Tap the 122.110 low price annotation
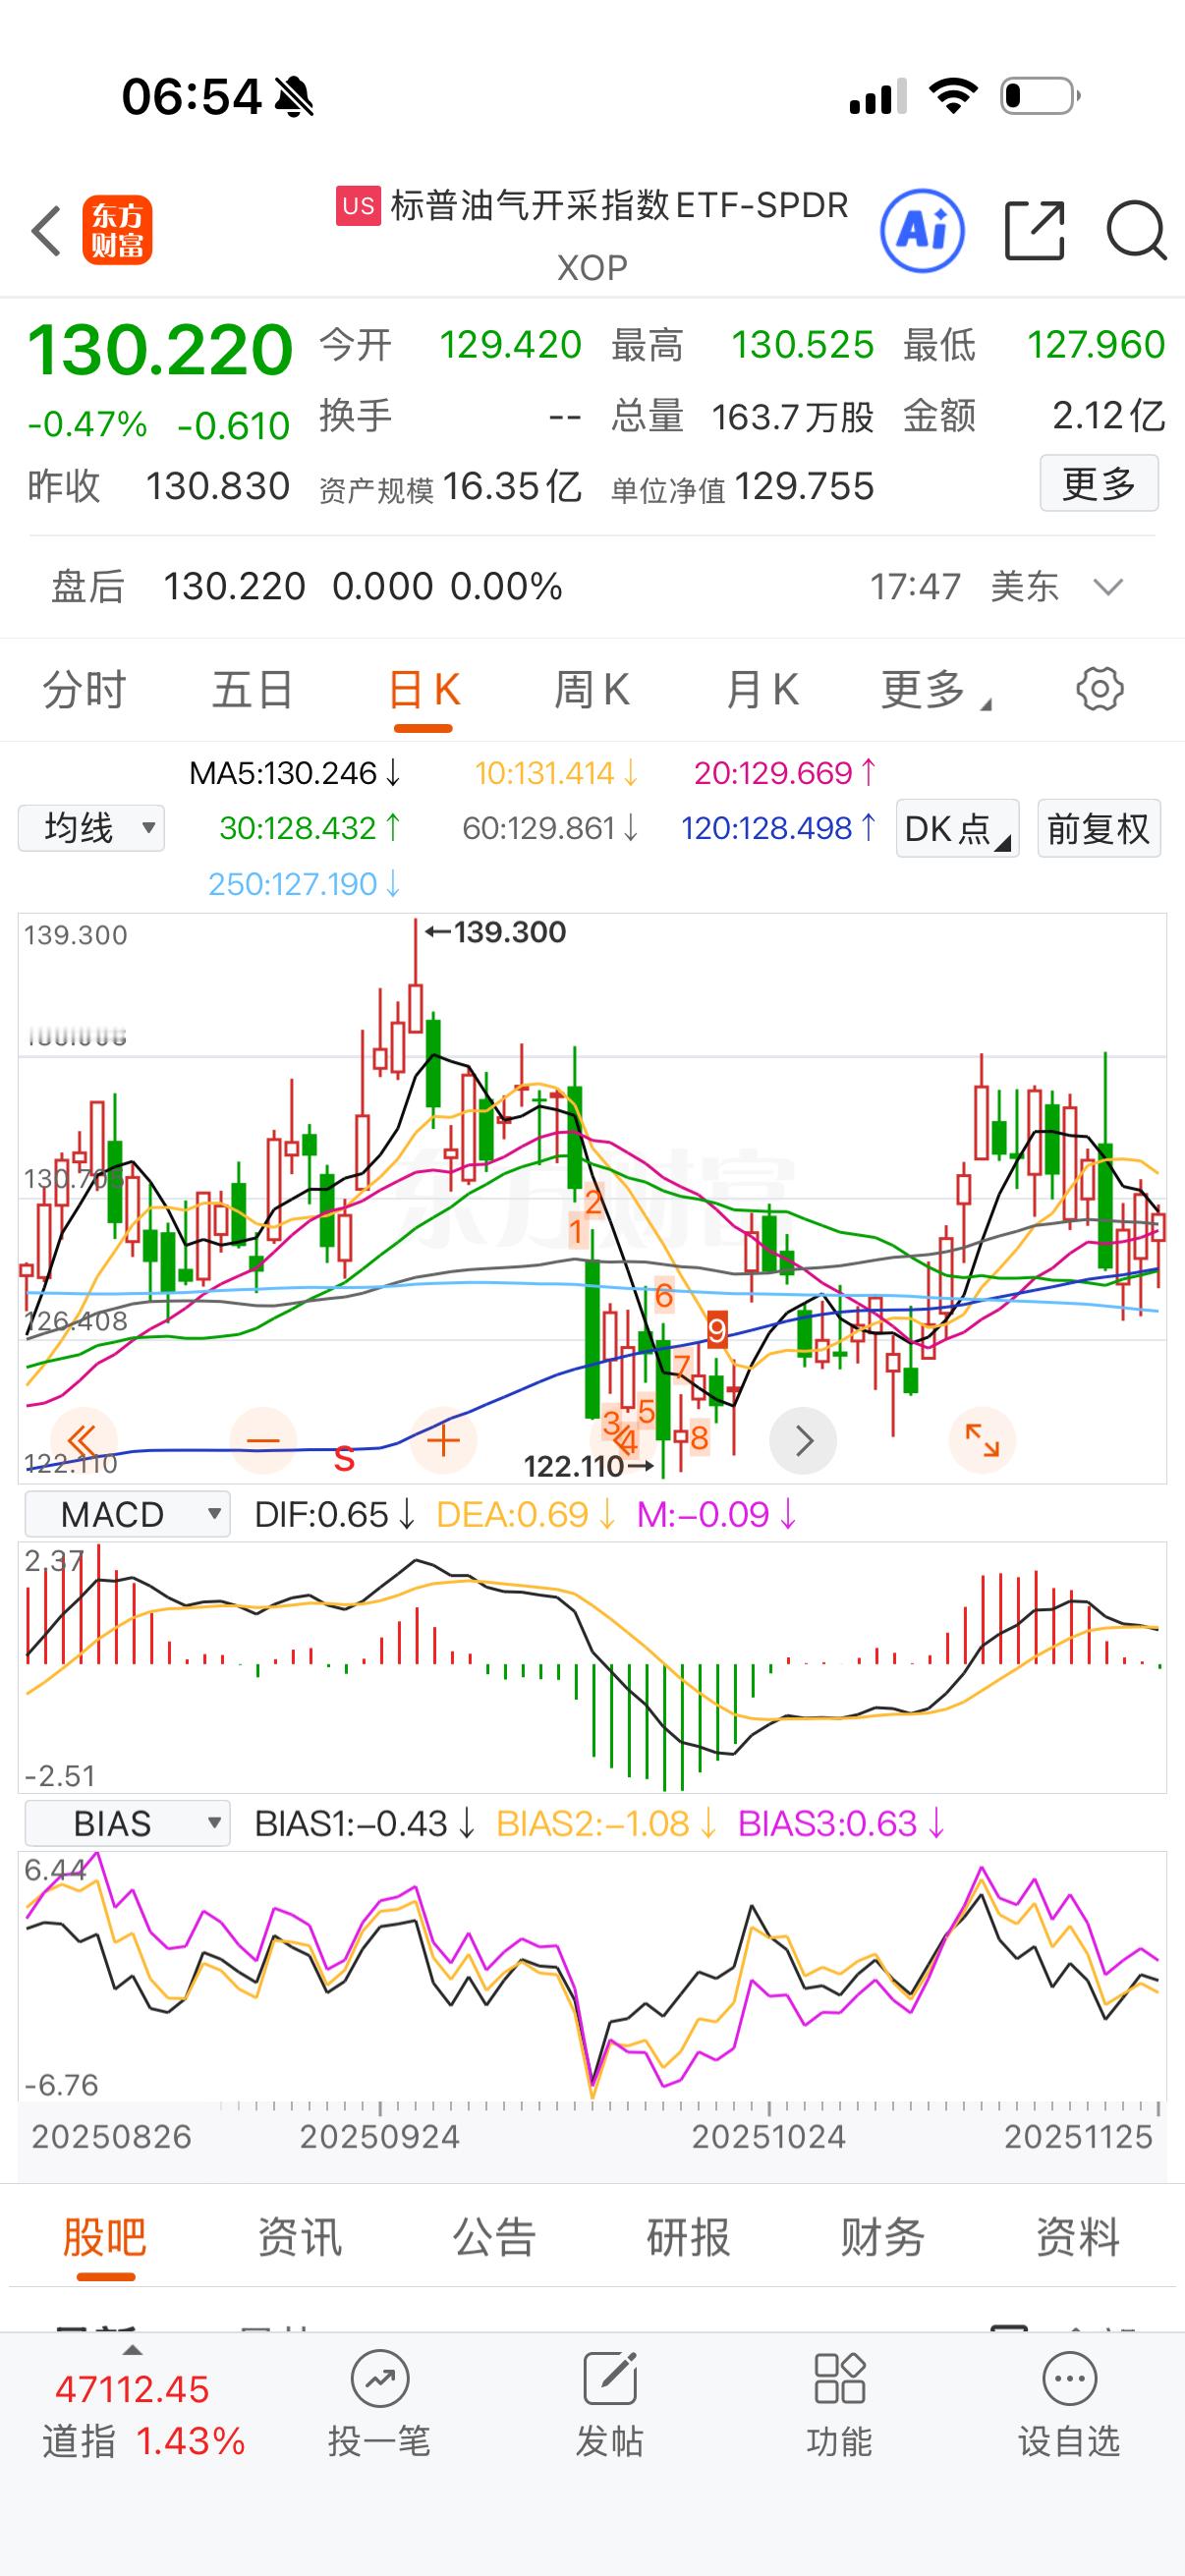The width and height of the screenshot is (1185, 2576). click(590, 1466)
